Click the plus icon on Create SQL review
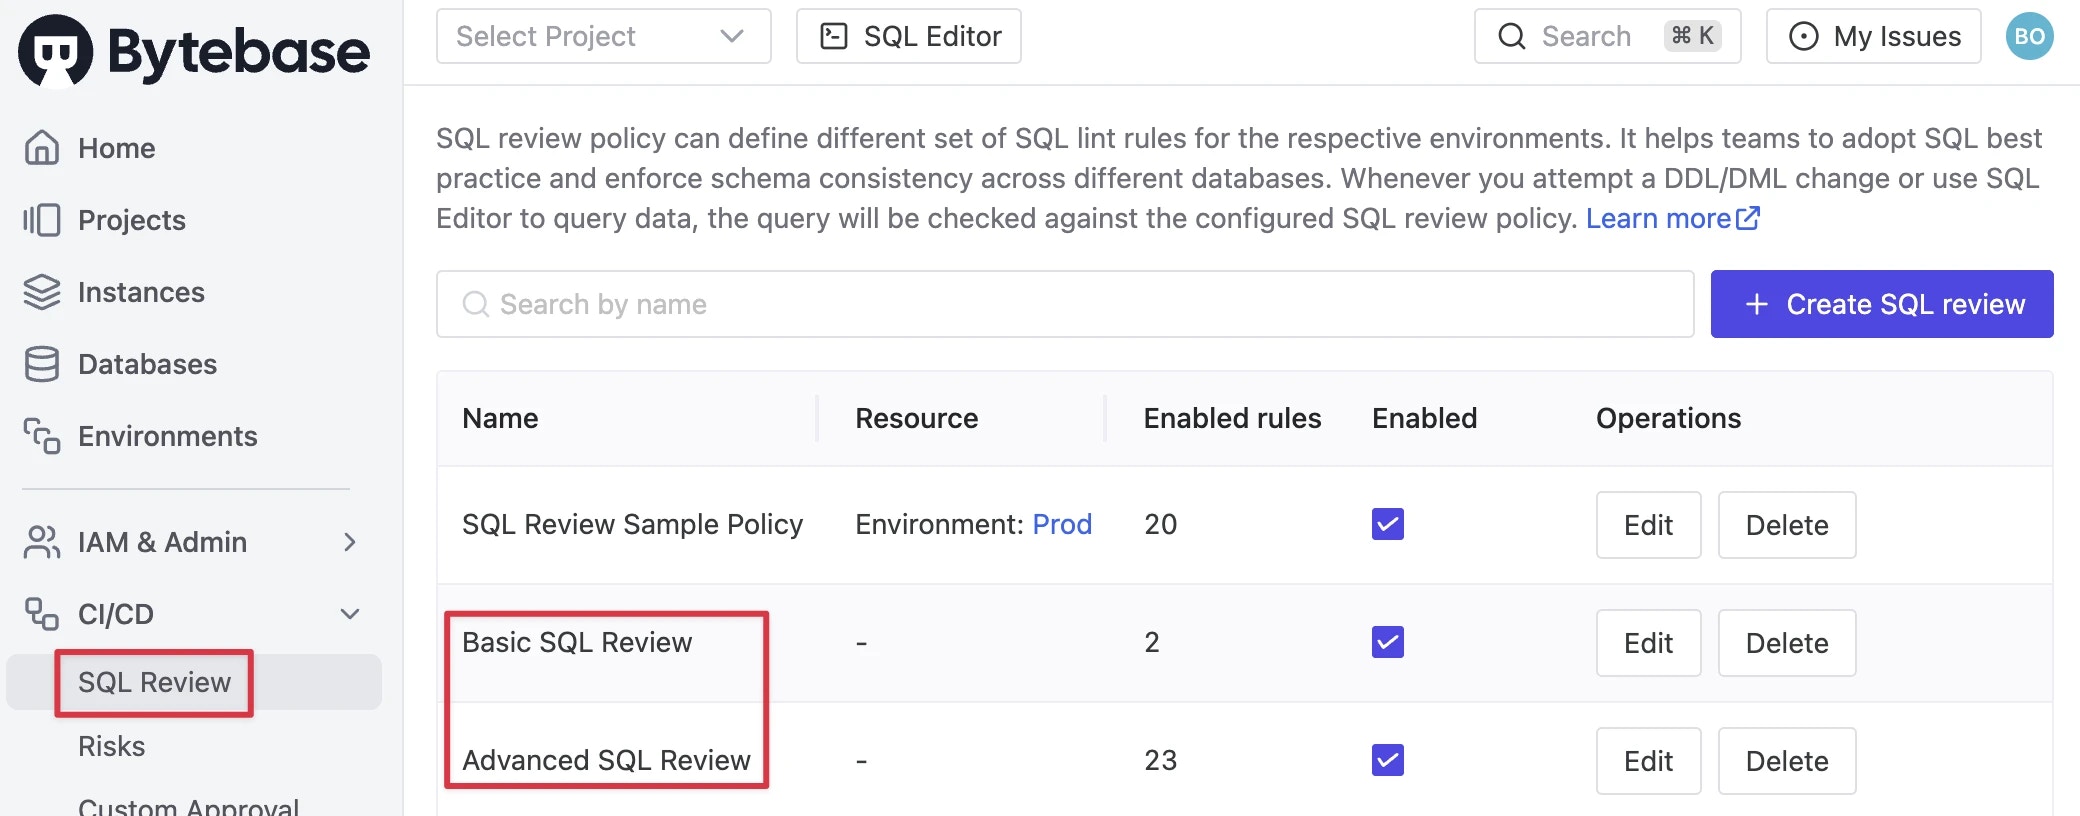 [1757, 304]
